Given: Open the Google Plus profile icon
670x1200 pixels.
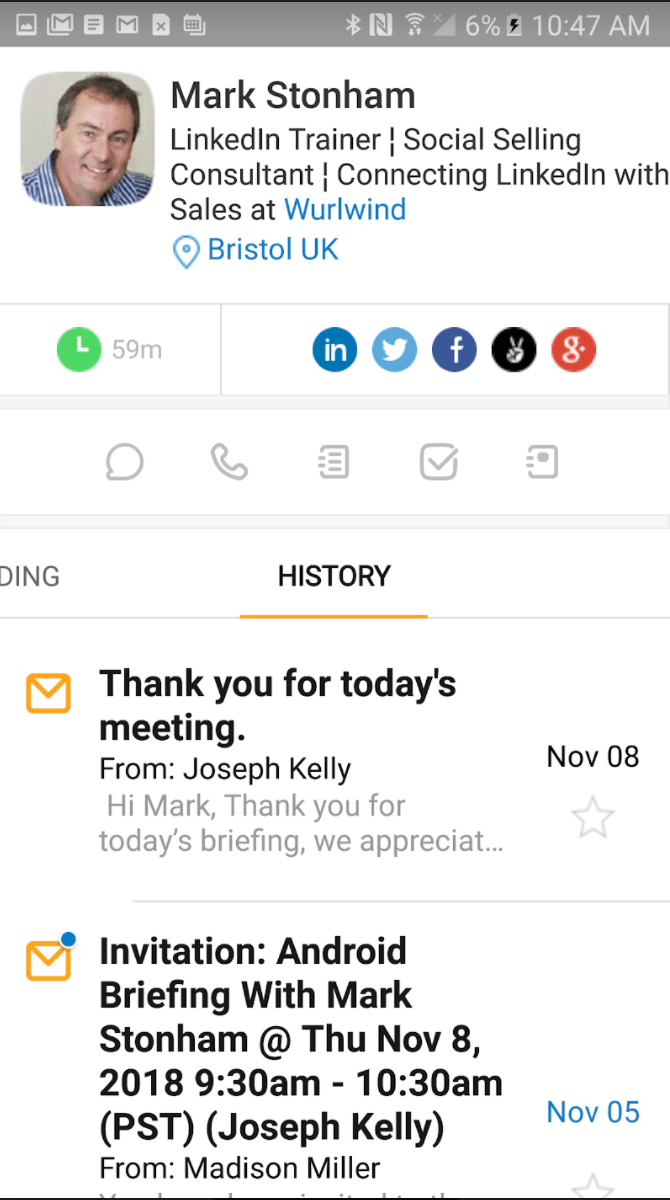Looking at the screenshot, I should point(573,350).
